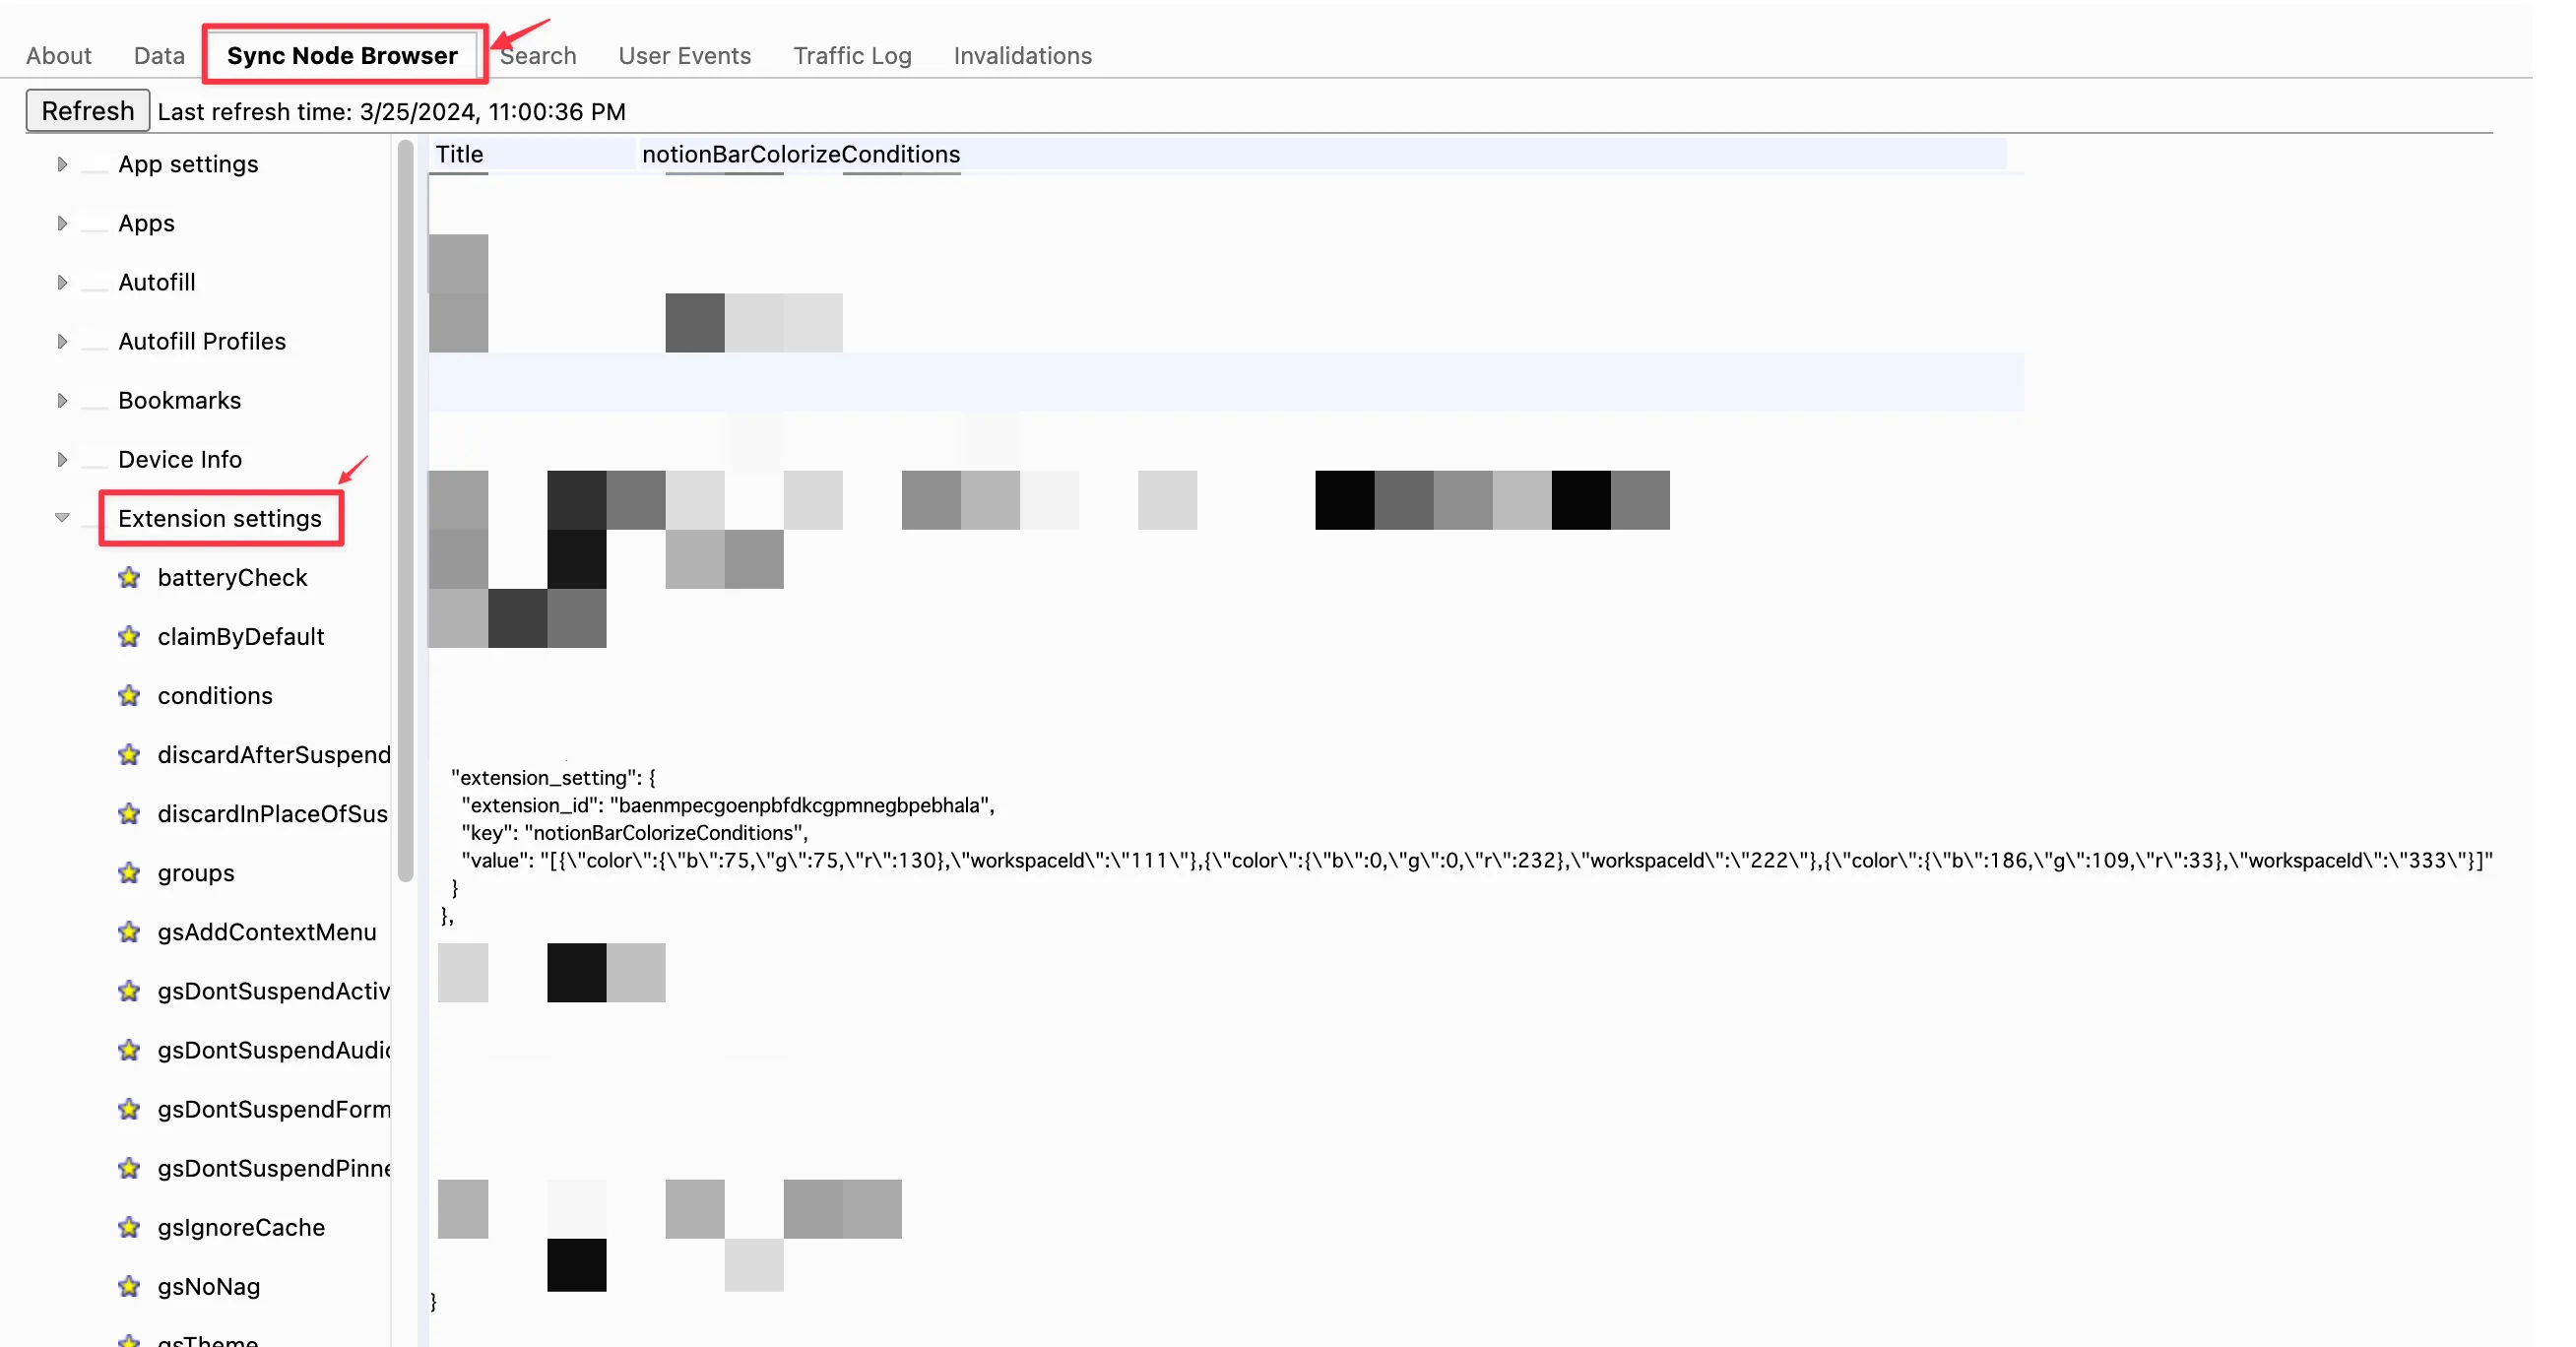Select the Sync Node Browser tab

343,54
